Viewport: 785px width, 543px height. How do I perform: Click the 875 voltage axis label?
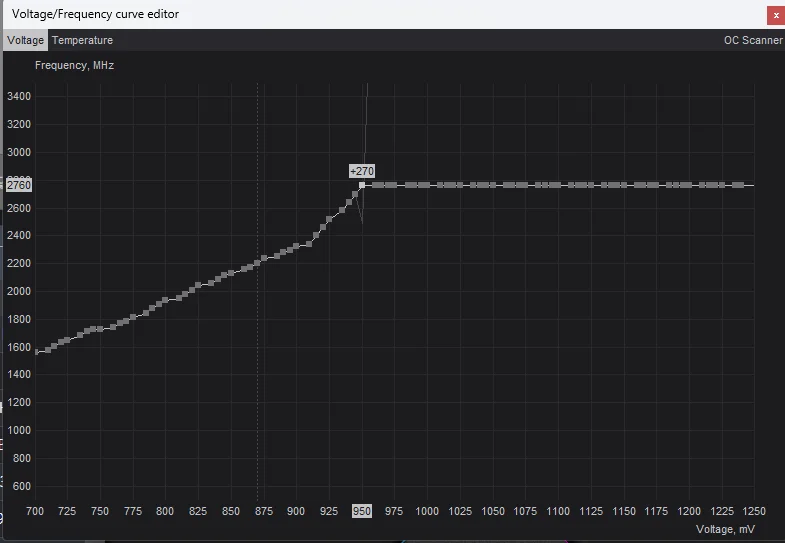coord(264,511)
